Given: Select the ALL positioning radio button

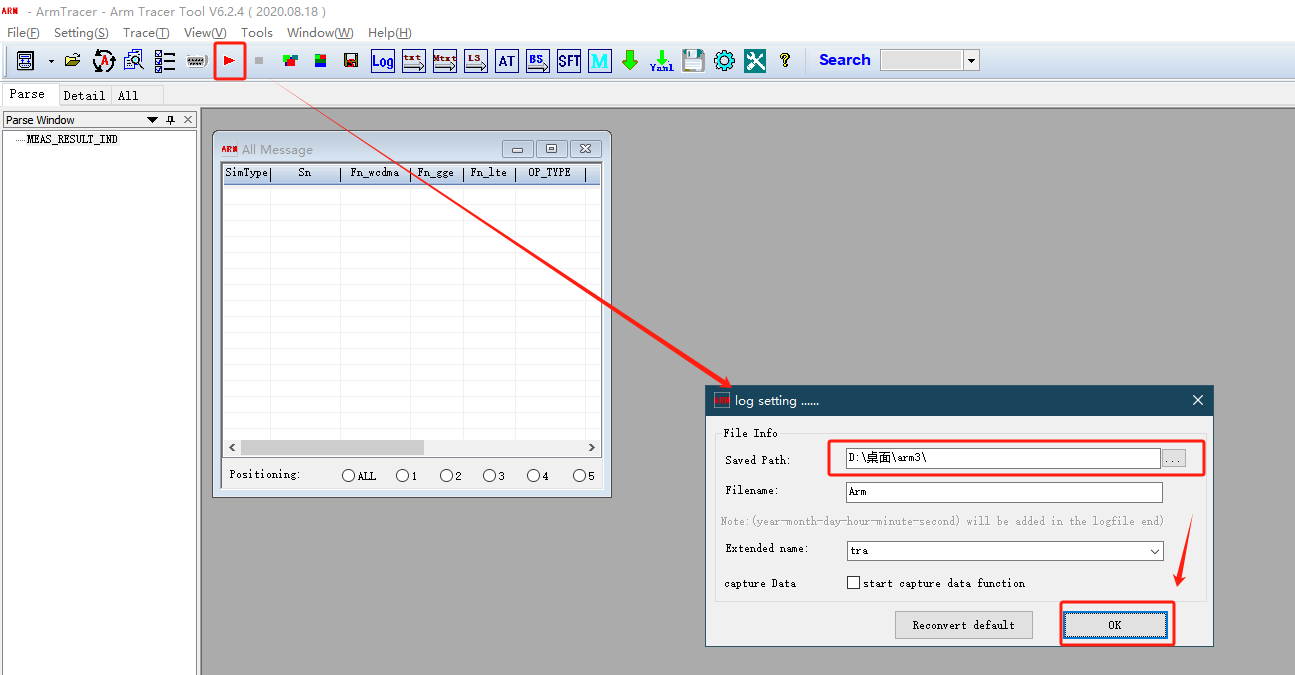Looking at the screenshot, I should [348, 476].
